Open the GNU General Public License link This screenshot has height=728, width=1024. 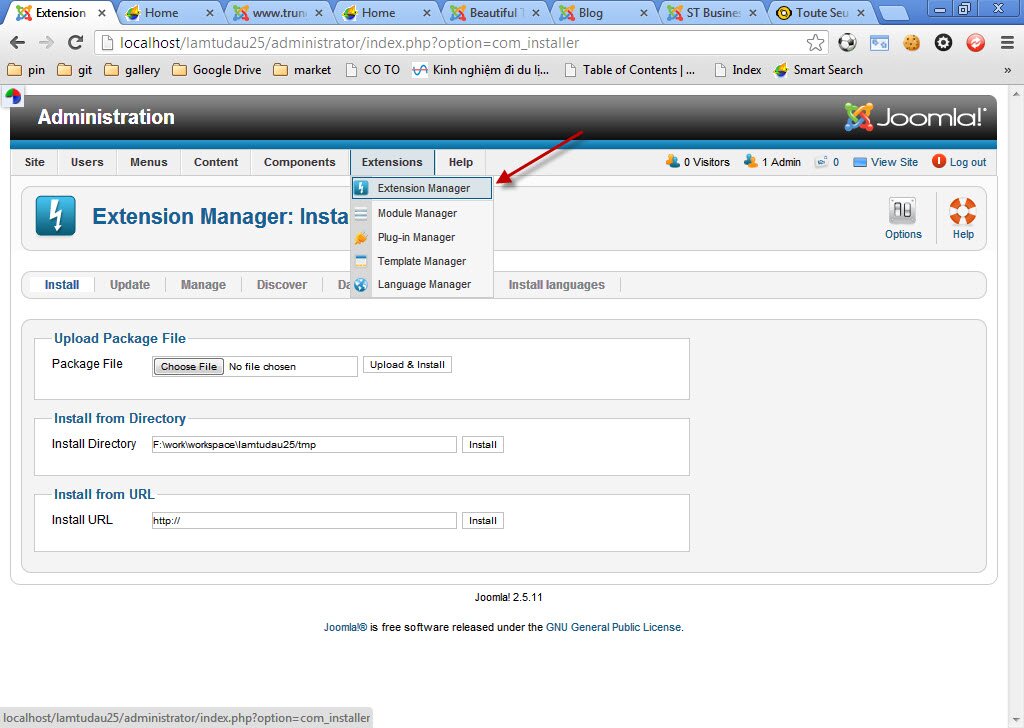pyautogui.click(x=613, y=628)
